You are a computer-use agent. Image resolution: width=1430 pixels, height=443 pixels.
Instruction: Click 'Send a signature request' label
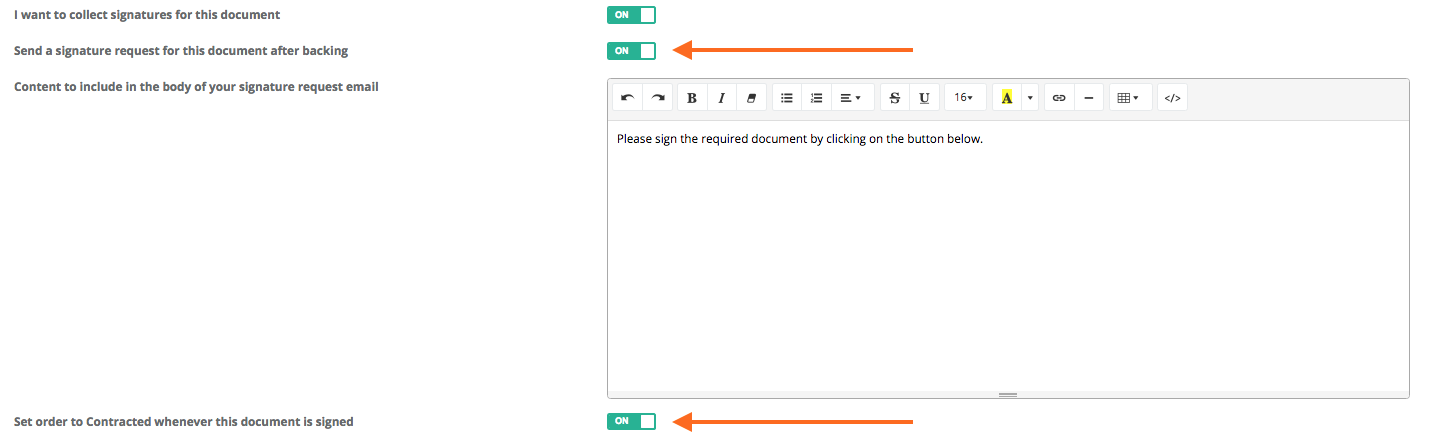coord(181,50)
